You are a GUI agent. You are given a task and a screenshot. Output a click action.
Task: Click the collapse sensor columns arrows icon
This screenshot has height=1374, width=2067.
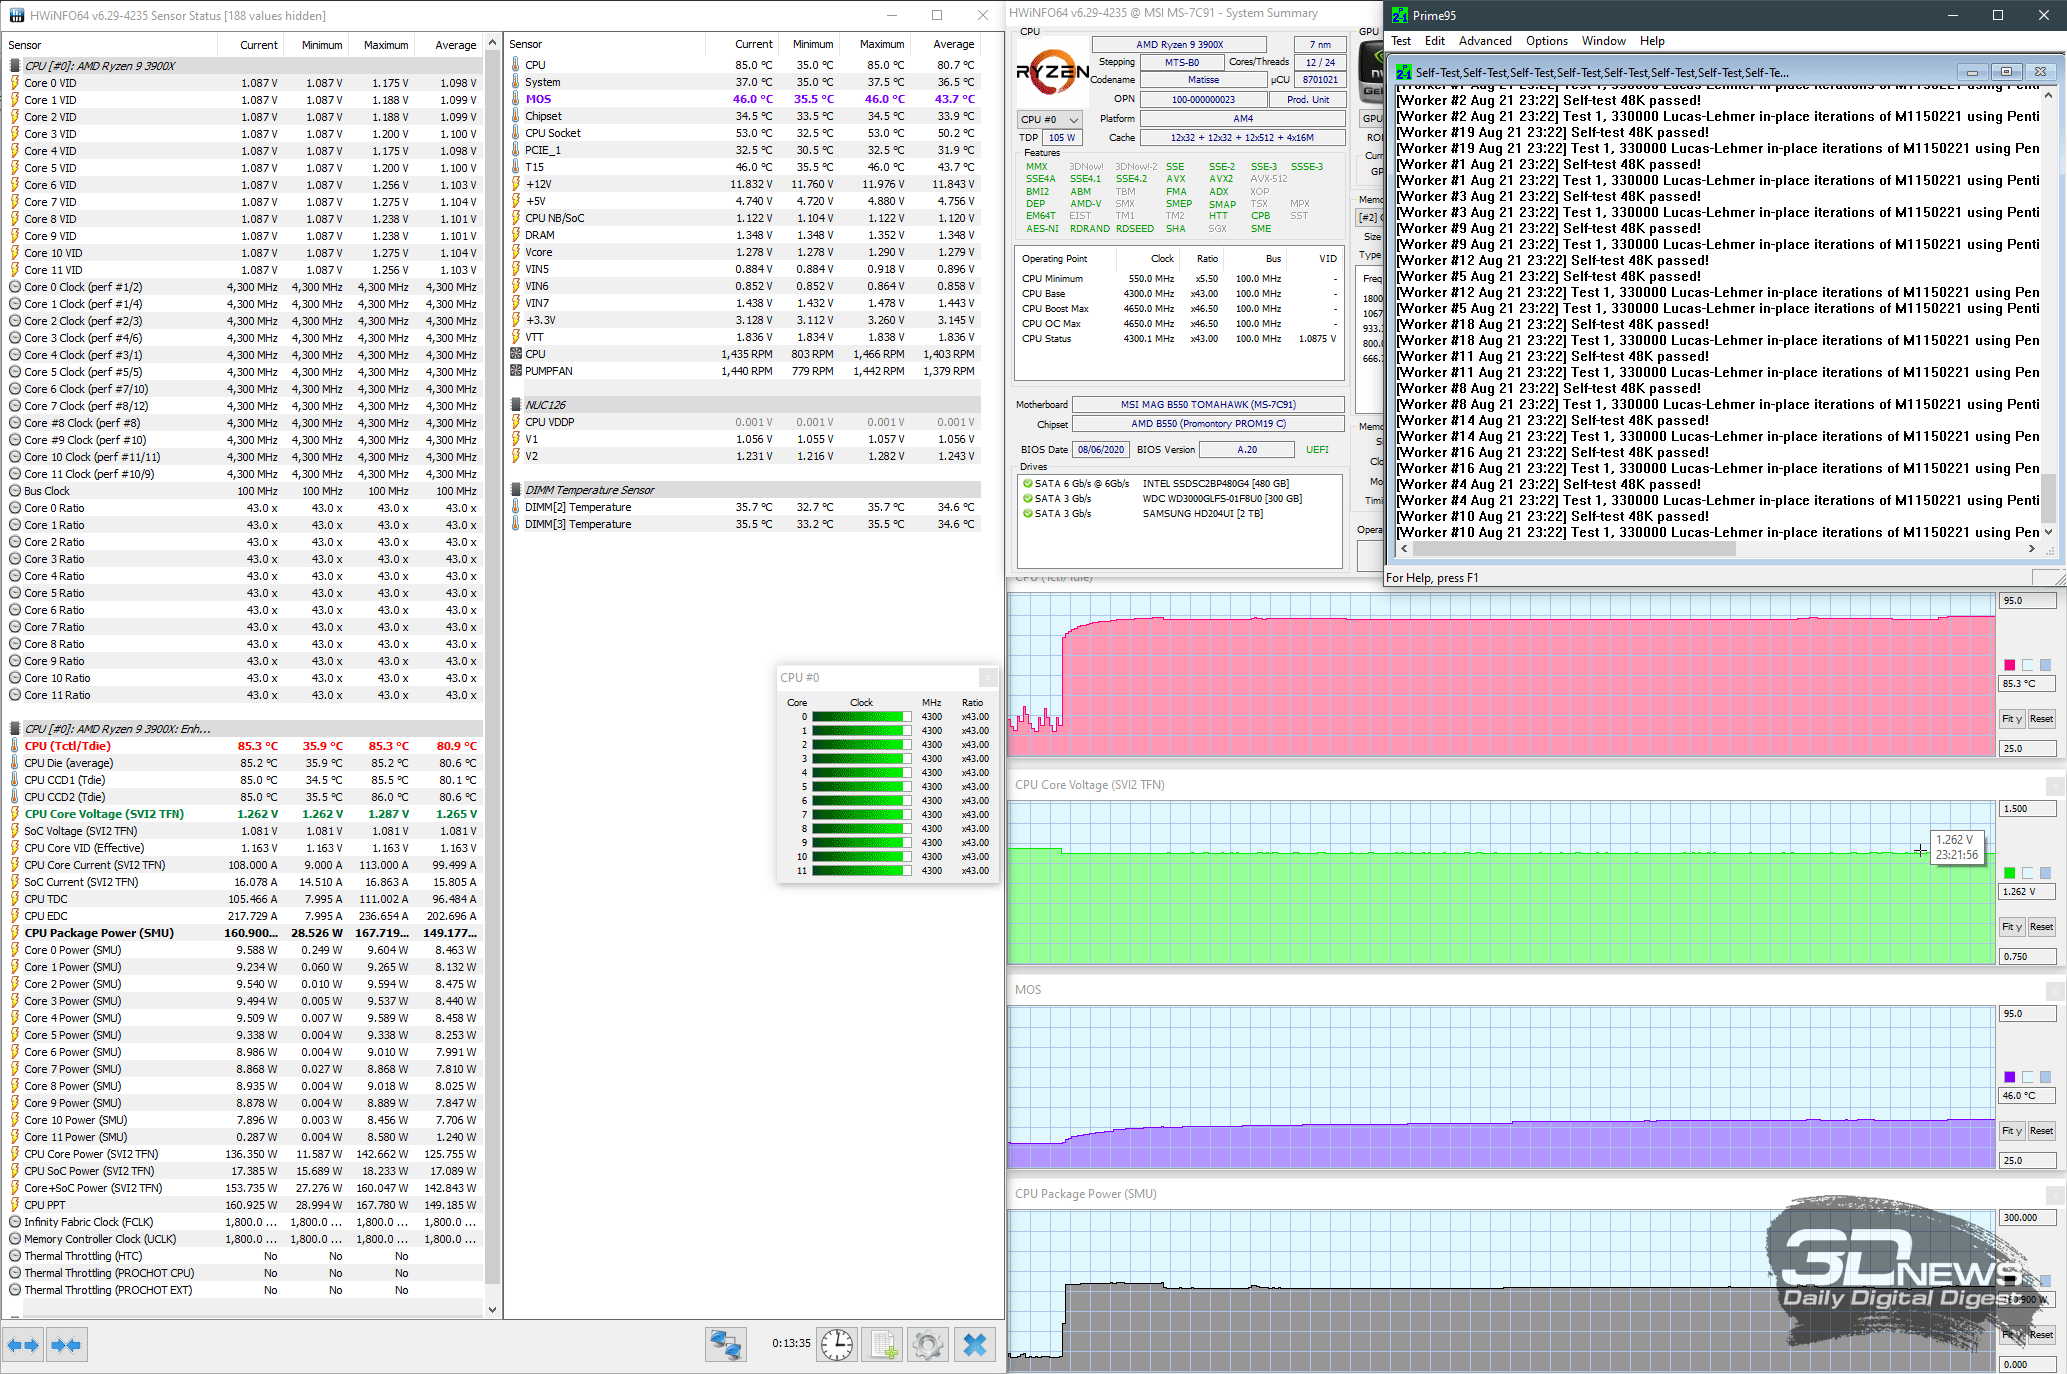(67, 1345)
